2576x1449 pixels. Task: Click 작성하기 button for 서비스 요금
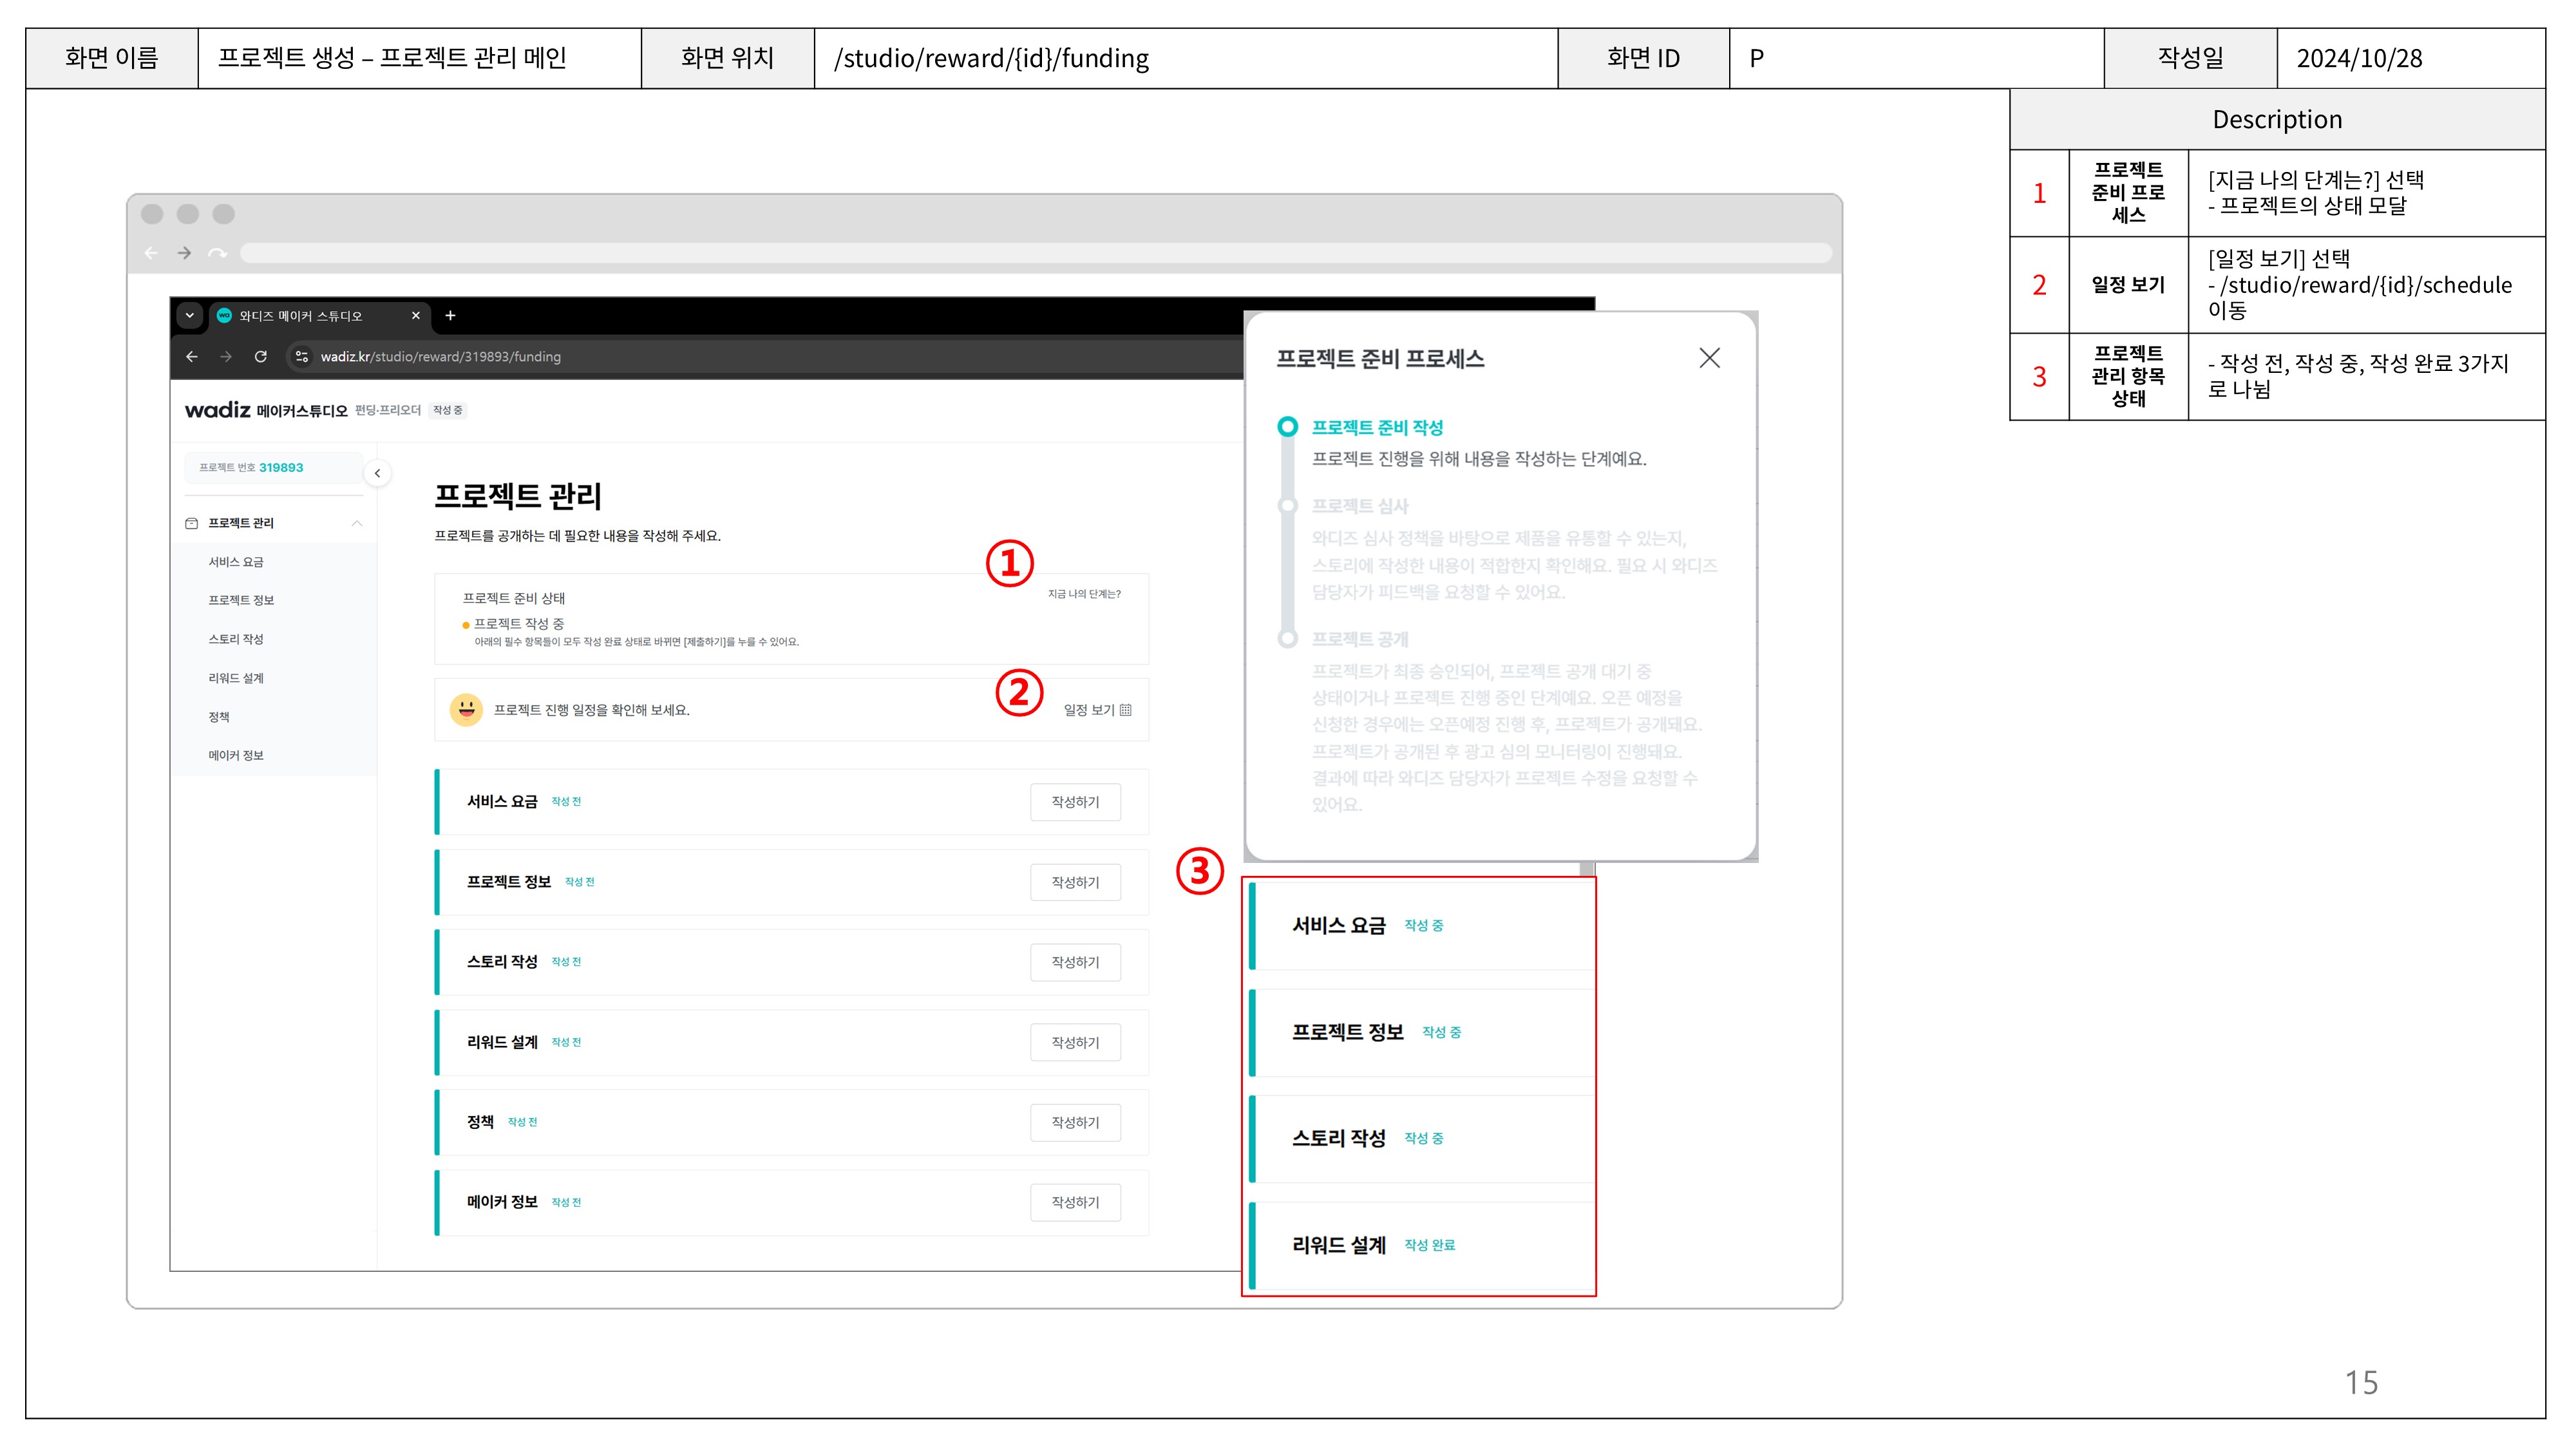[x=1075, y=802]
